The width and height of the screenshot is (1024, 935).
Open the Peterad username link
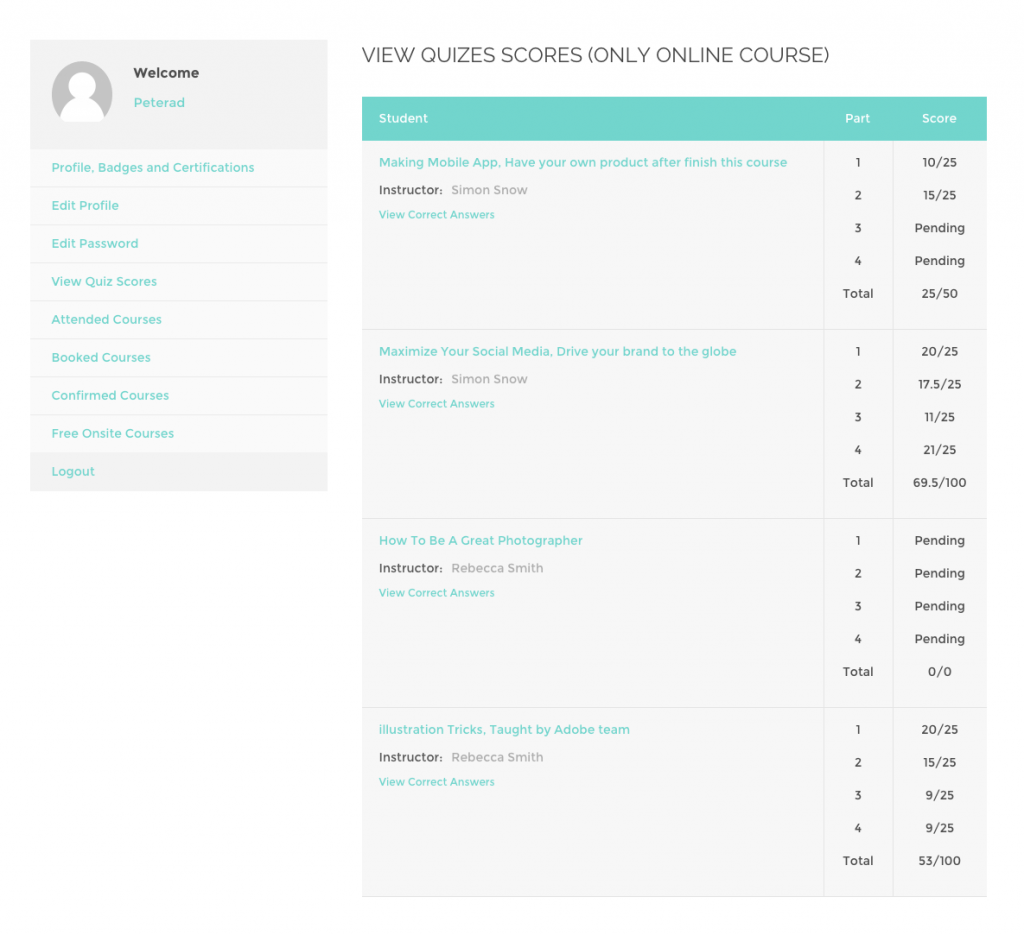coord(159,102)
